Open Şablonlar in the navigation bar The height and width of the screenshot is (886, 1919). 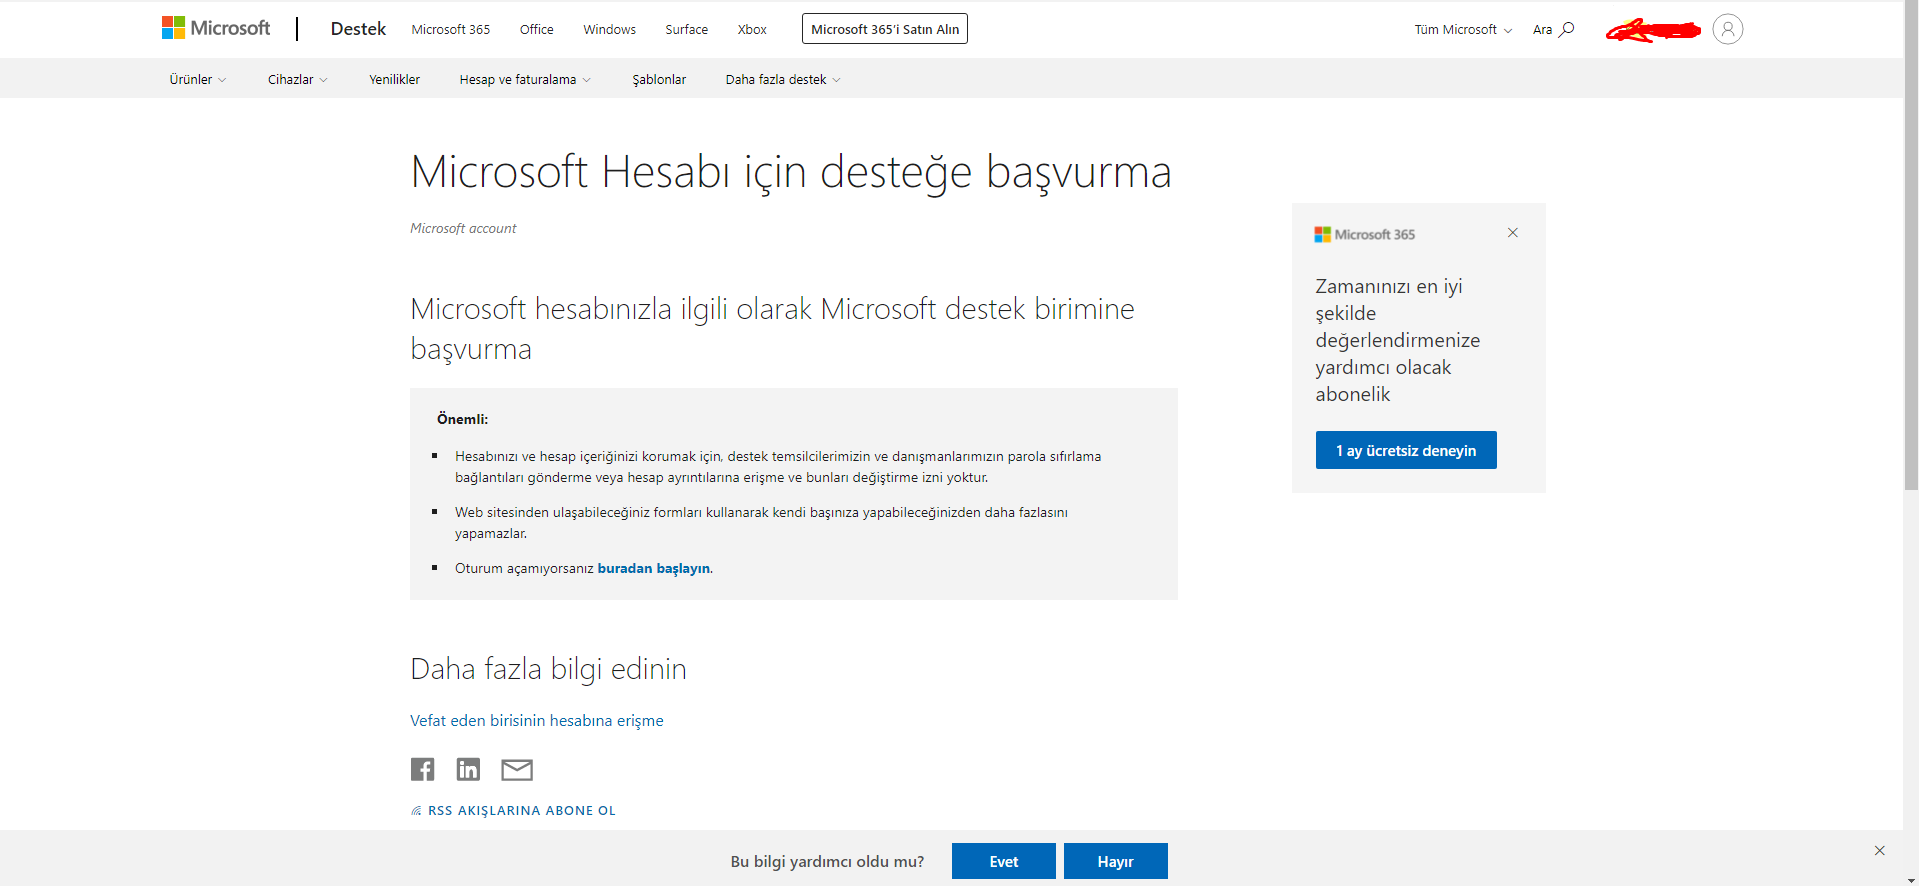[x=659, y=79]
